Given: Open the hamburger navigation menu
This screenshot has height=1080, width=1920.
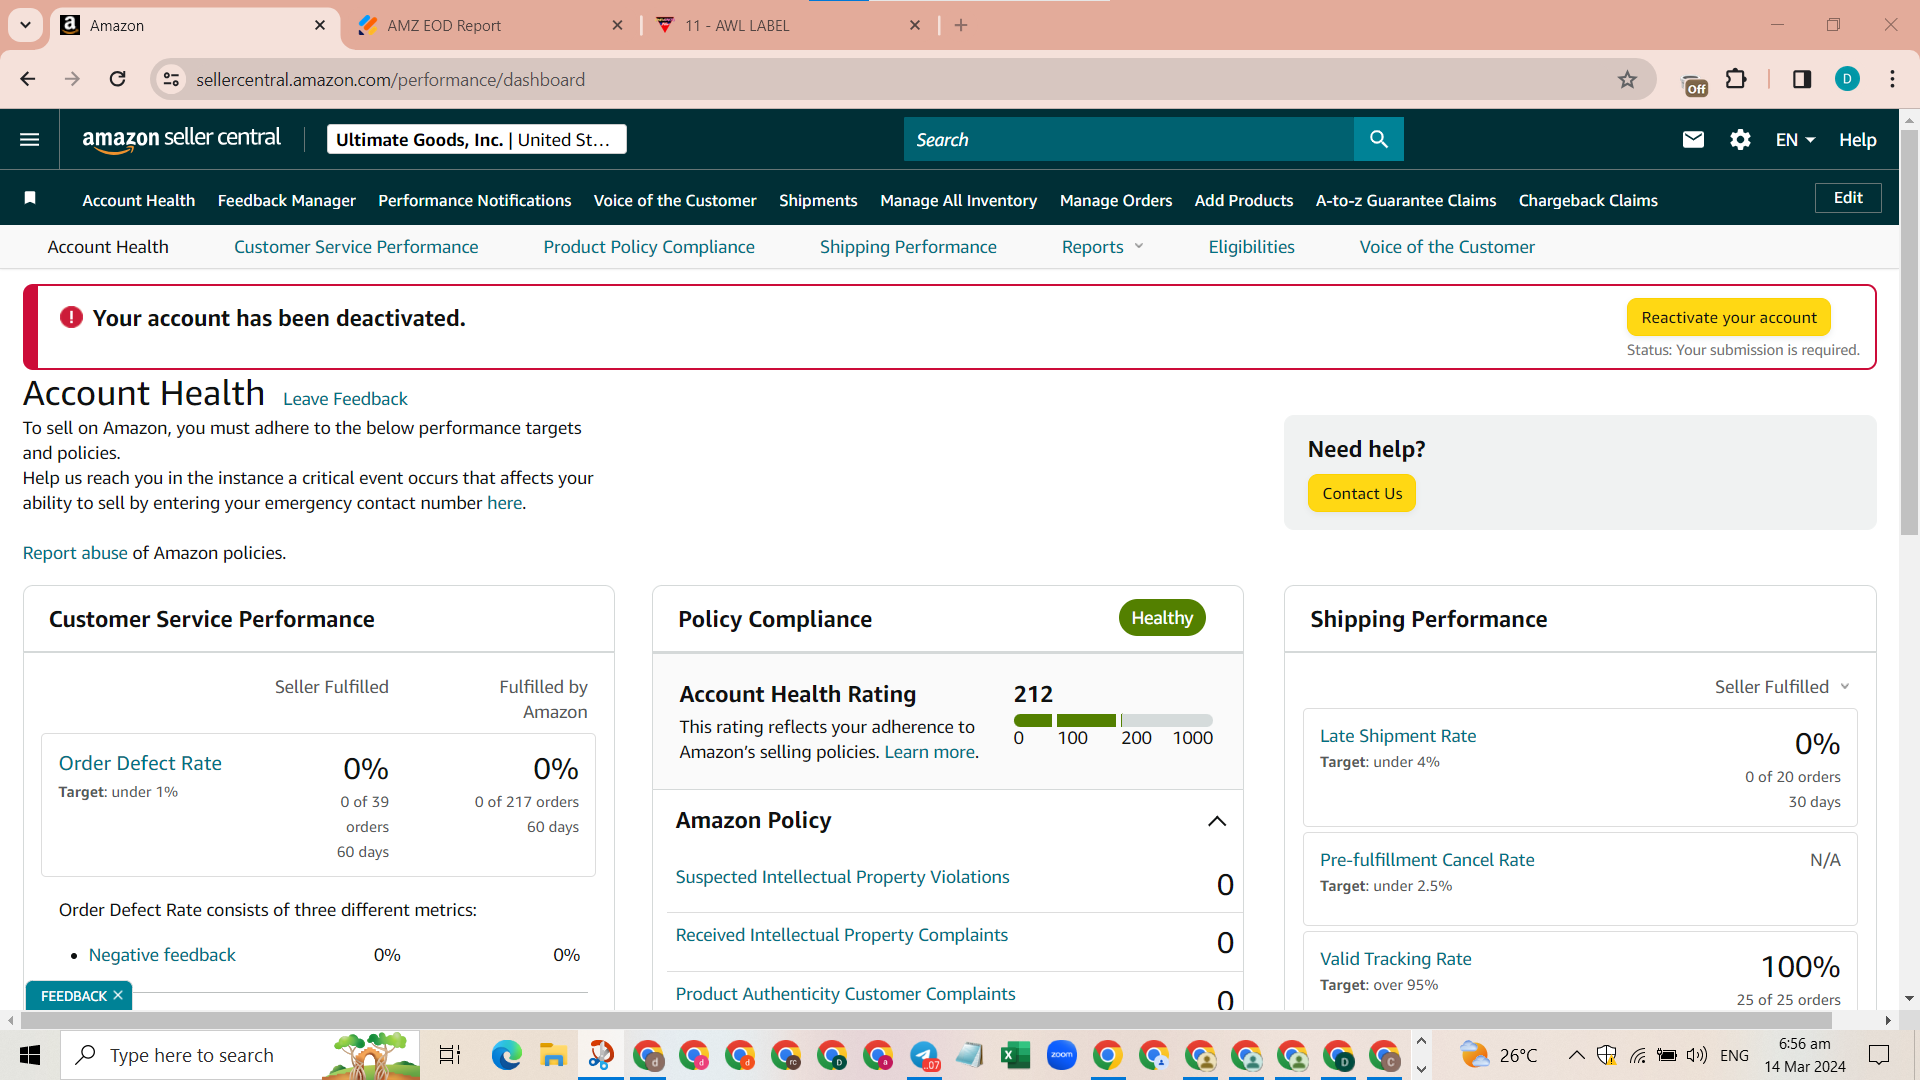Looking at the screenshot, I should (30, 139).
